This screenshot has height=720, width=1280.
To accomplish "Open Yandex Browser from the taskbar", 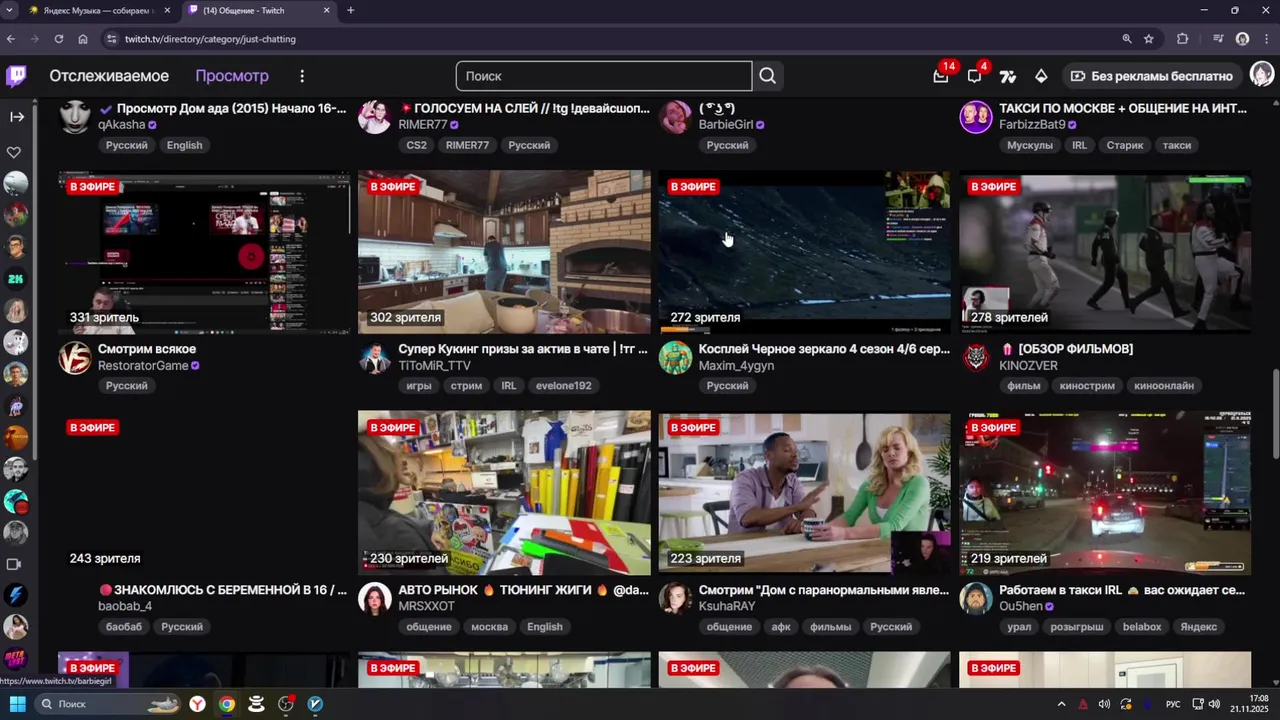I will pos(198,704).
